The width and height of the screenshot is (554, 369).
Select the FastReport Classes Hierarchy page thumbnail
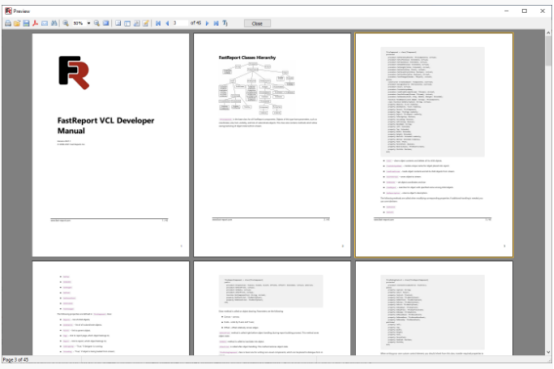coord(272,145)
